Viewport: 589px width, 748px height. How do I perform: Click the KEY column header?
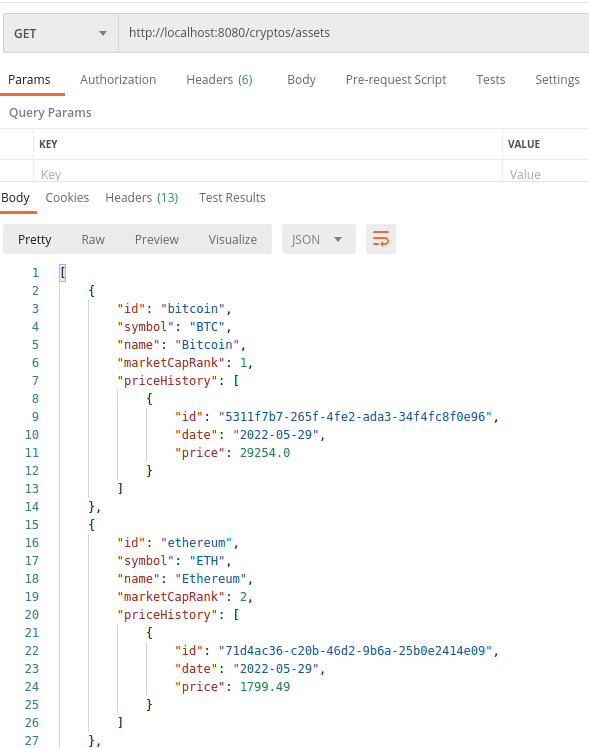(x=48, y=144)
